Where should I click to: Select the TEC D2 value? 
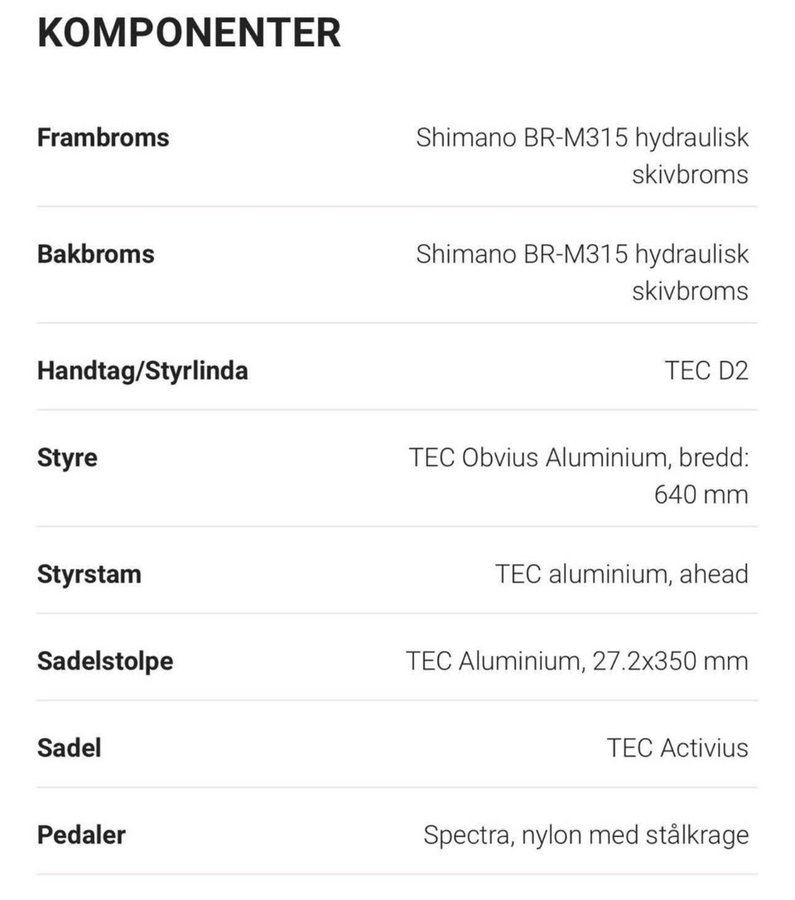pyautogui.click(x=706, y=371)
